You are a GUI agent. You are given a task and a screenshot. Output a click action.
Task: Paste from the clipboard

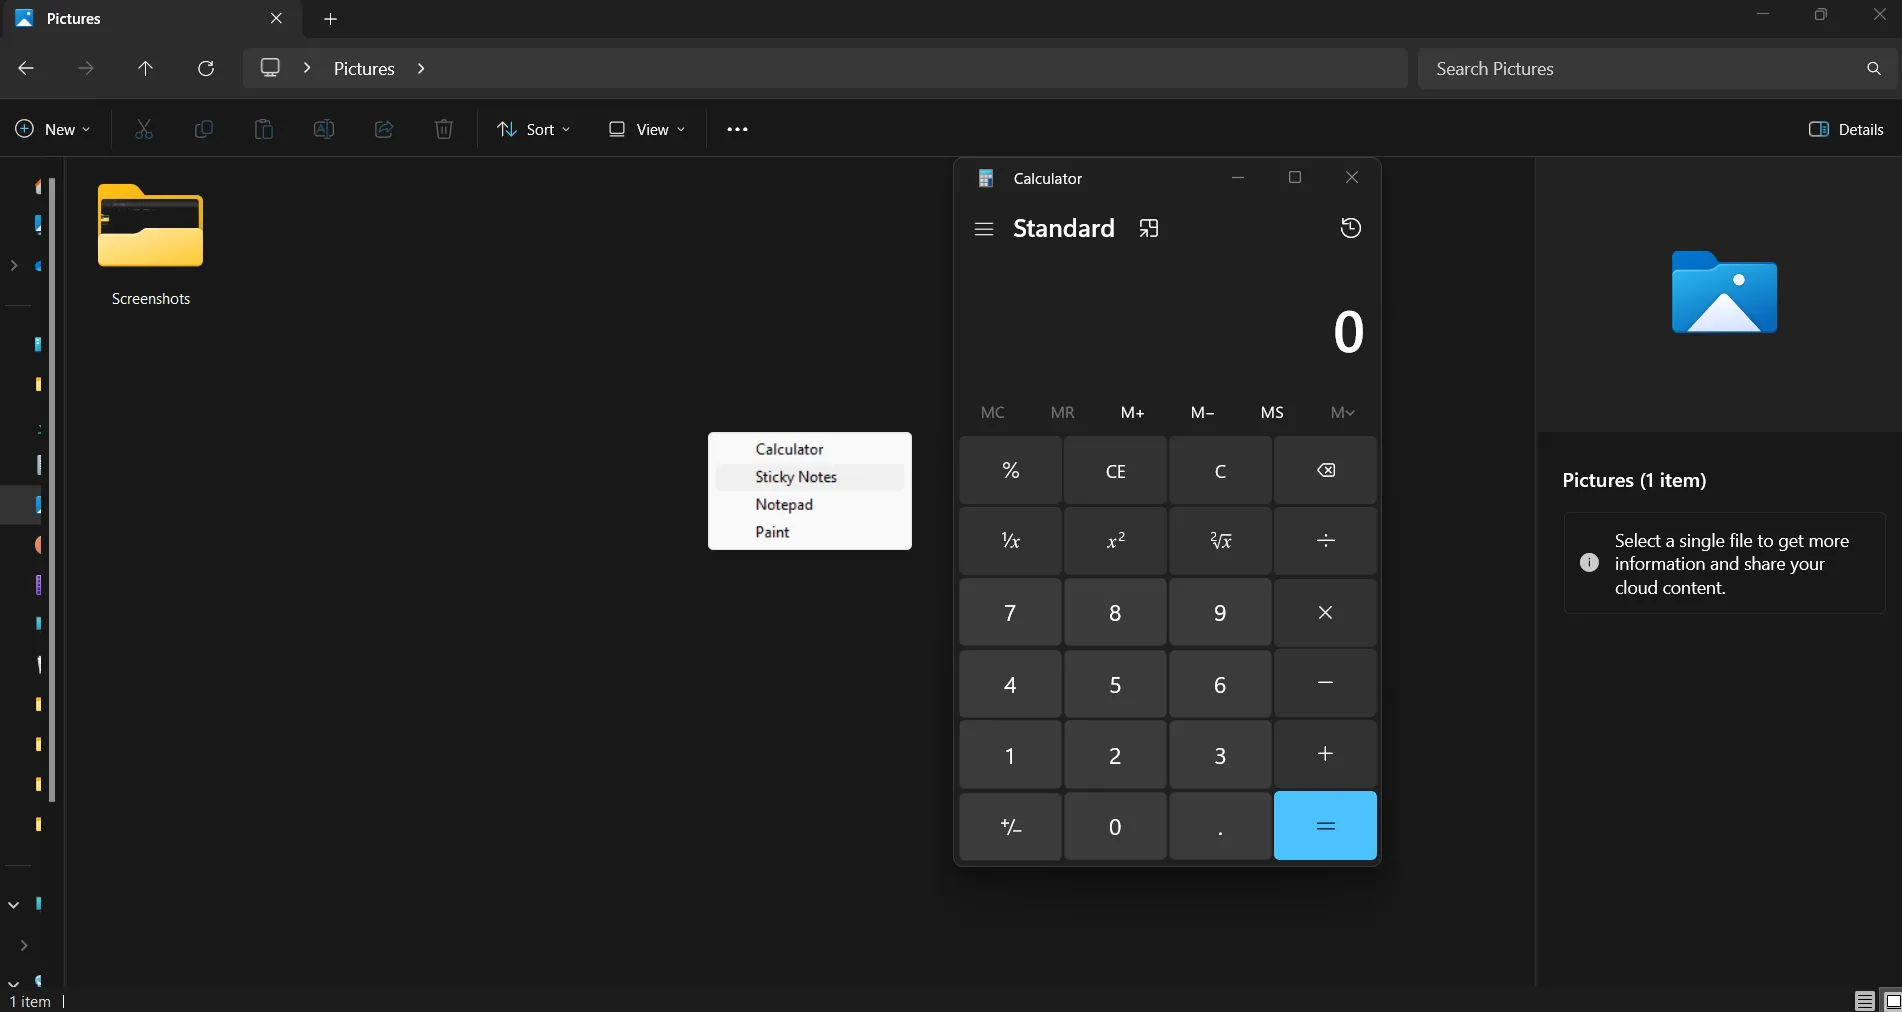click(x=263, y=129)
